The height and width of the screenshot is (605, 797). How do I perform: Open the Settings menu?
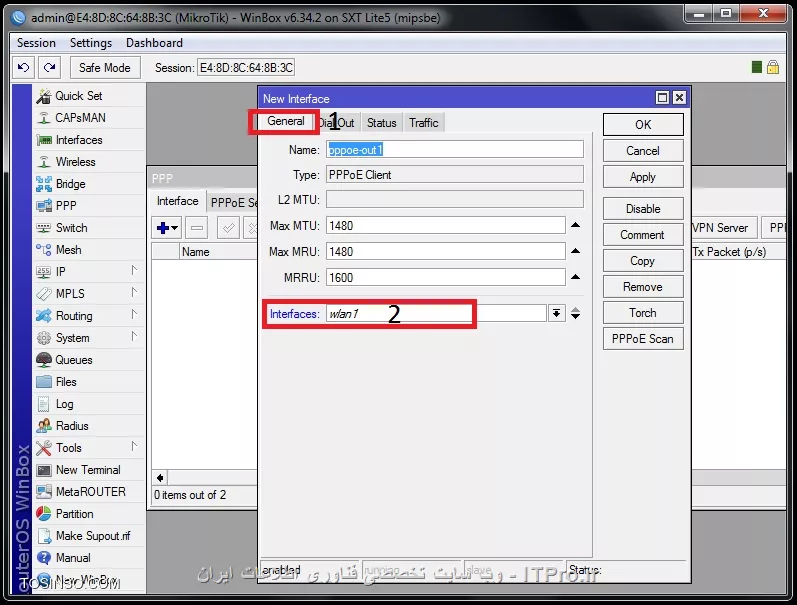click(x=90, y=43)
